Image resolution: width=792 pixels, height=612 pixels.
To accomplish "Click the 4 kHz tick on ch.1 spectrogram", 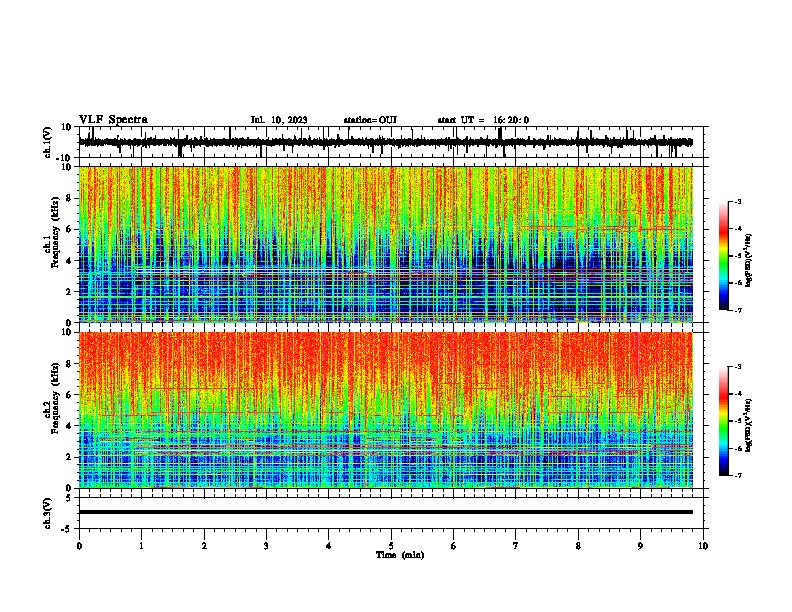I will coord(69,261).
